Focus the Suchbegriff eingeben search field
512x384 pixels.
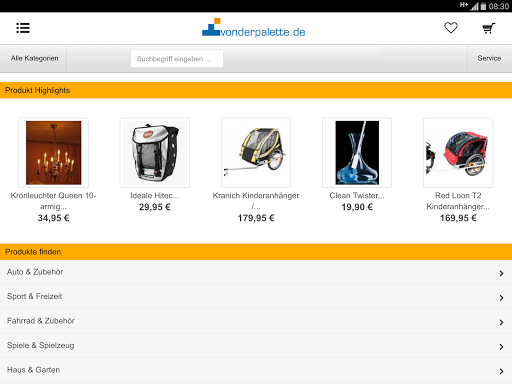[177, 59]
